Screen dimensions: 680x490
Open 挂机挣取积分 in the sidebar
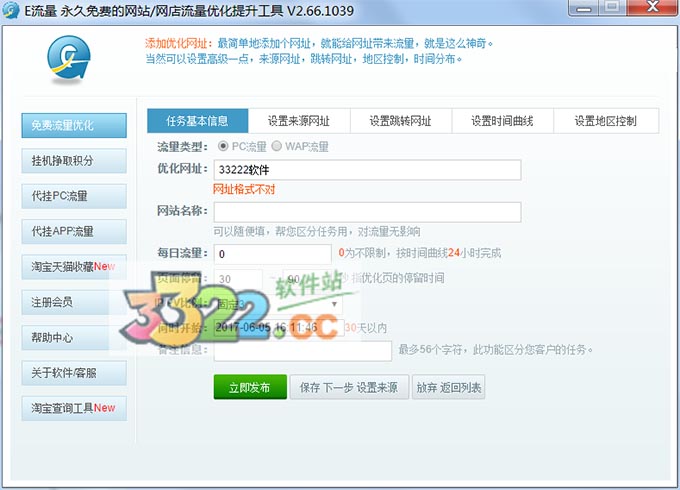coord(74,161)
